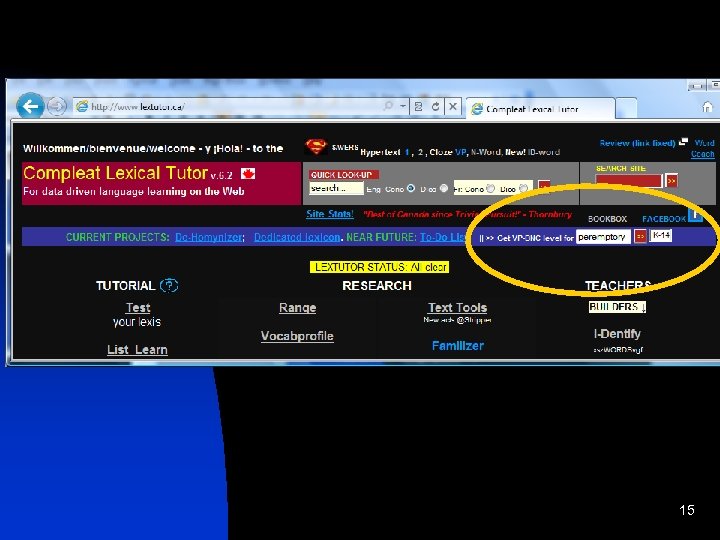Click the magnifier search icon in address bar
Viewport: 720px width, 540px height.
point(388,107)
